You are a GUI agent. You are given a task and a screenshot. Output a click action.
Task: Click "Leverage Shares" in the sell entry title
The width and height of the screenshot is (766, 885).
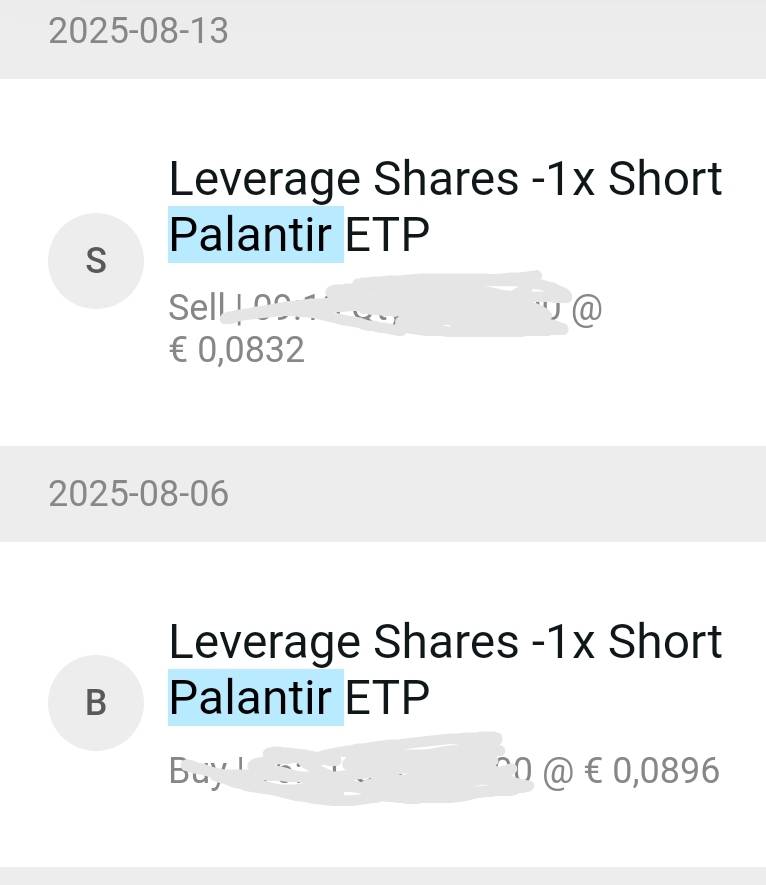pos(336,180)
